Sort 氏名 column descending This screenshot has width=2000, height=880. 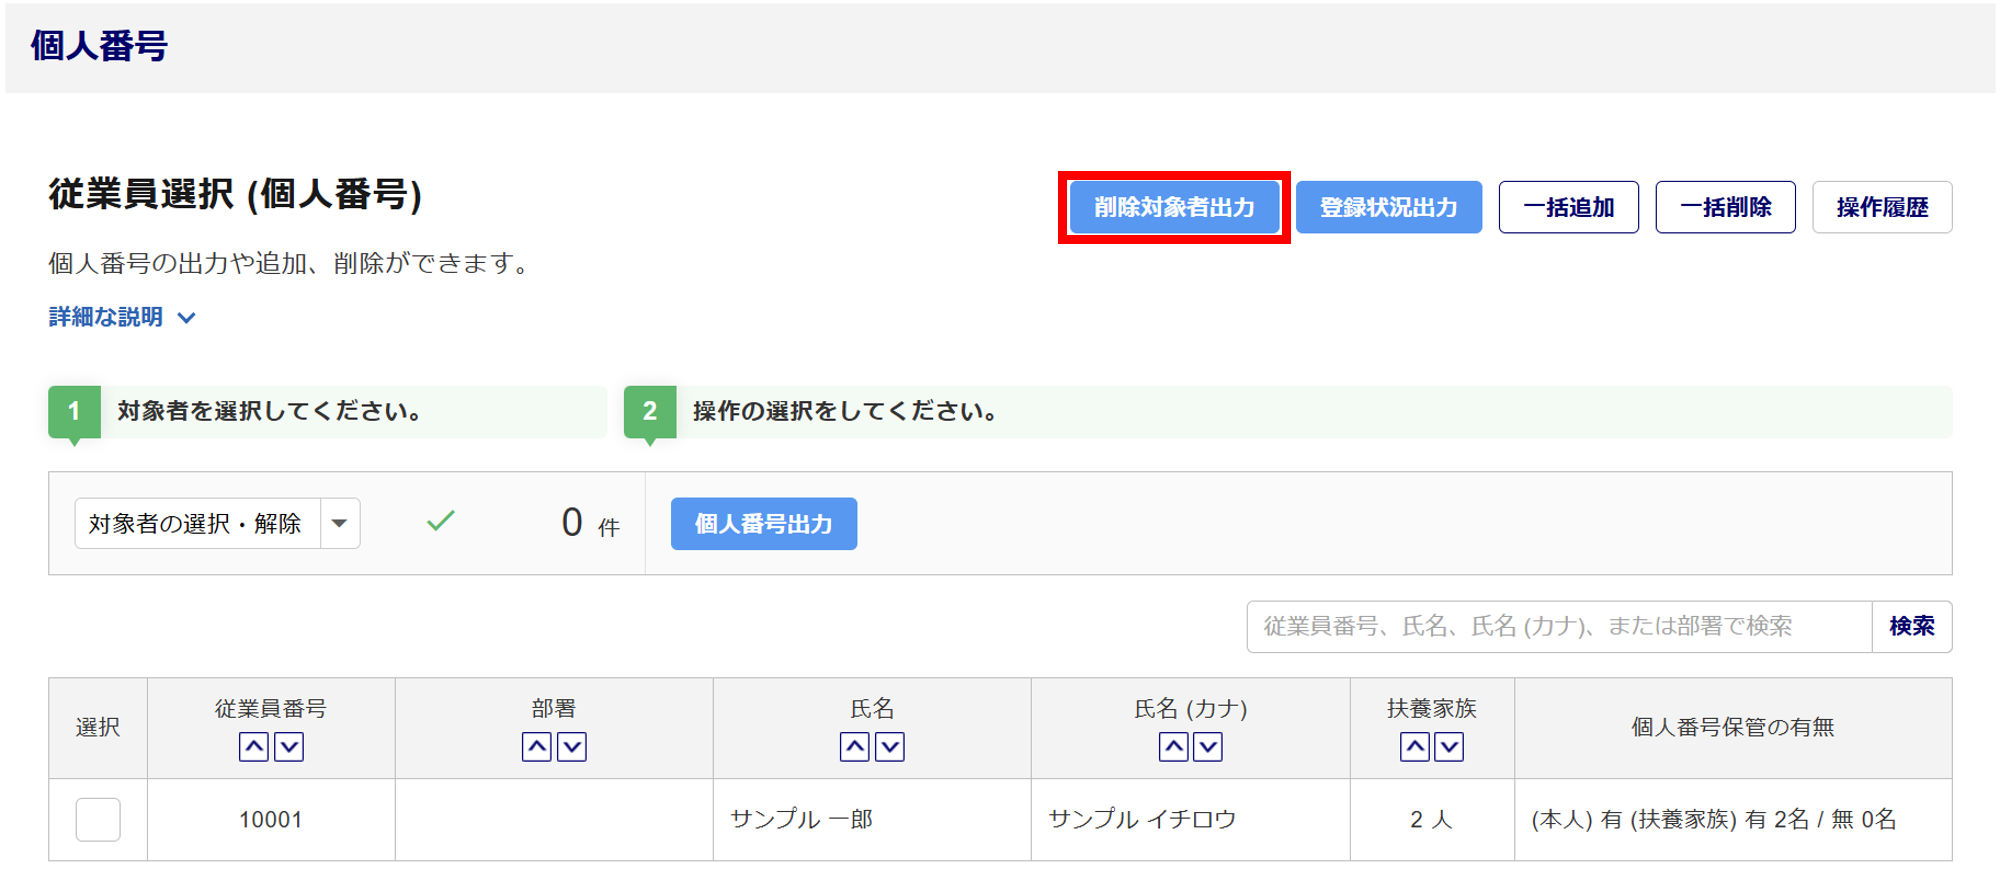pos(890,747)
